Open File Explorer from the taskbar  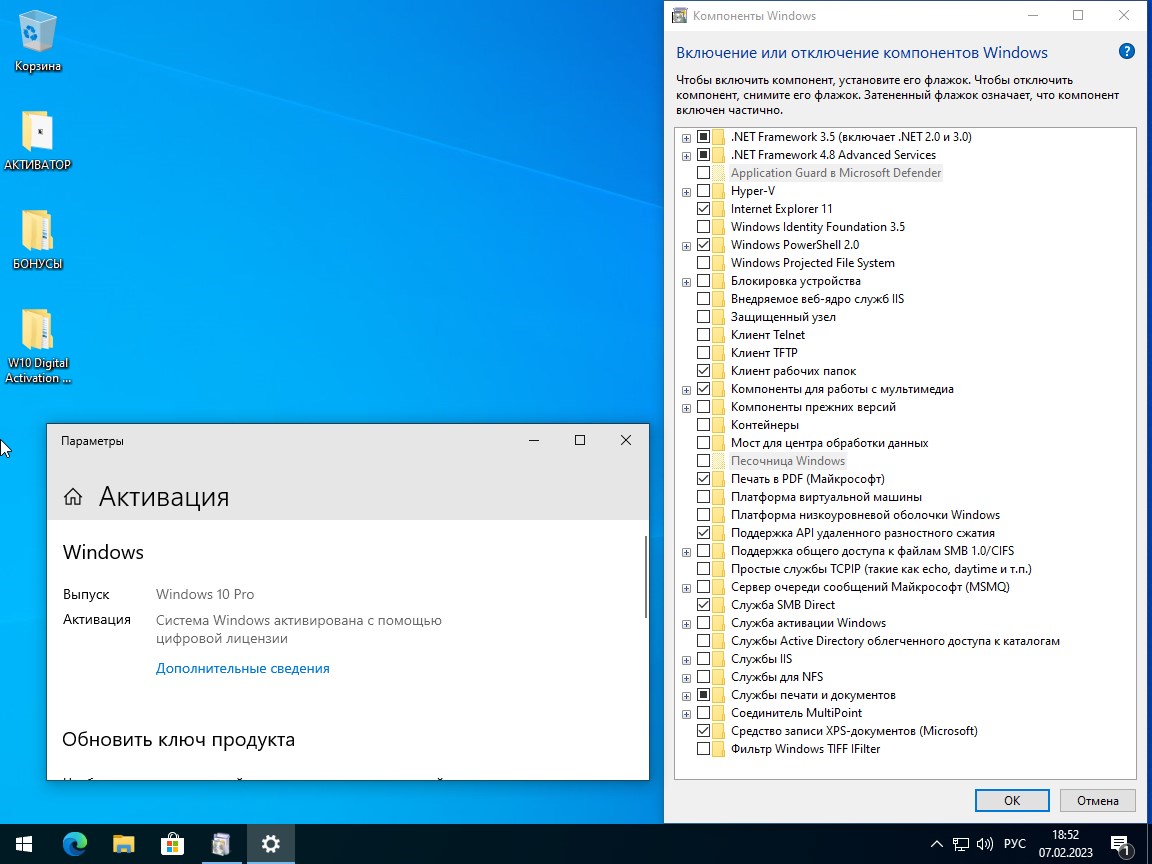tap(123, 844)
